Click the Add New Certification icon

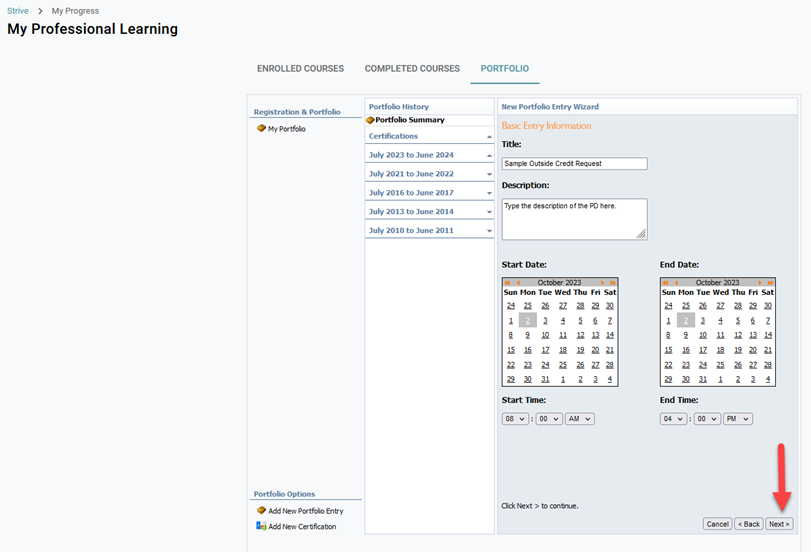pyautogui.click(x=261, y=527)
